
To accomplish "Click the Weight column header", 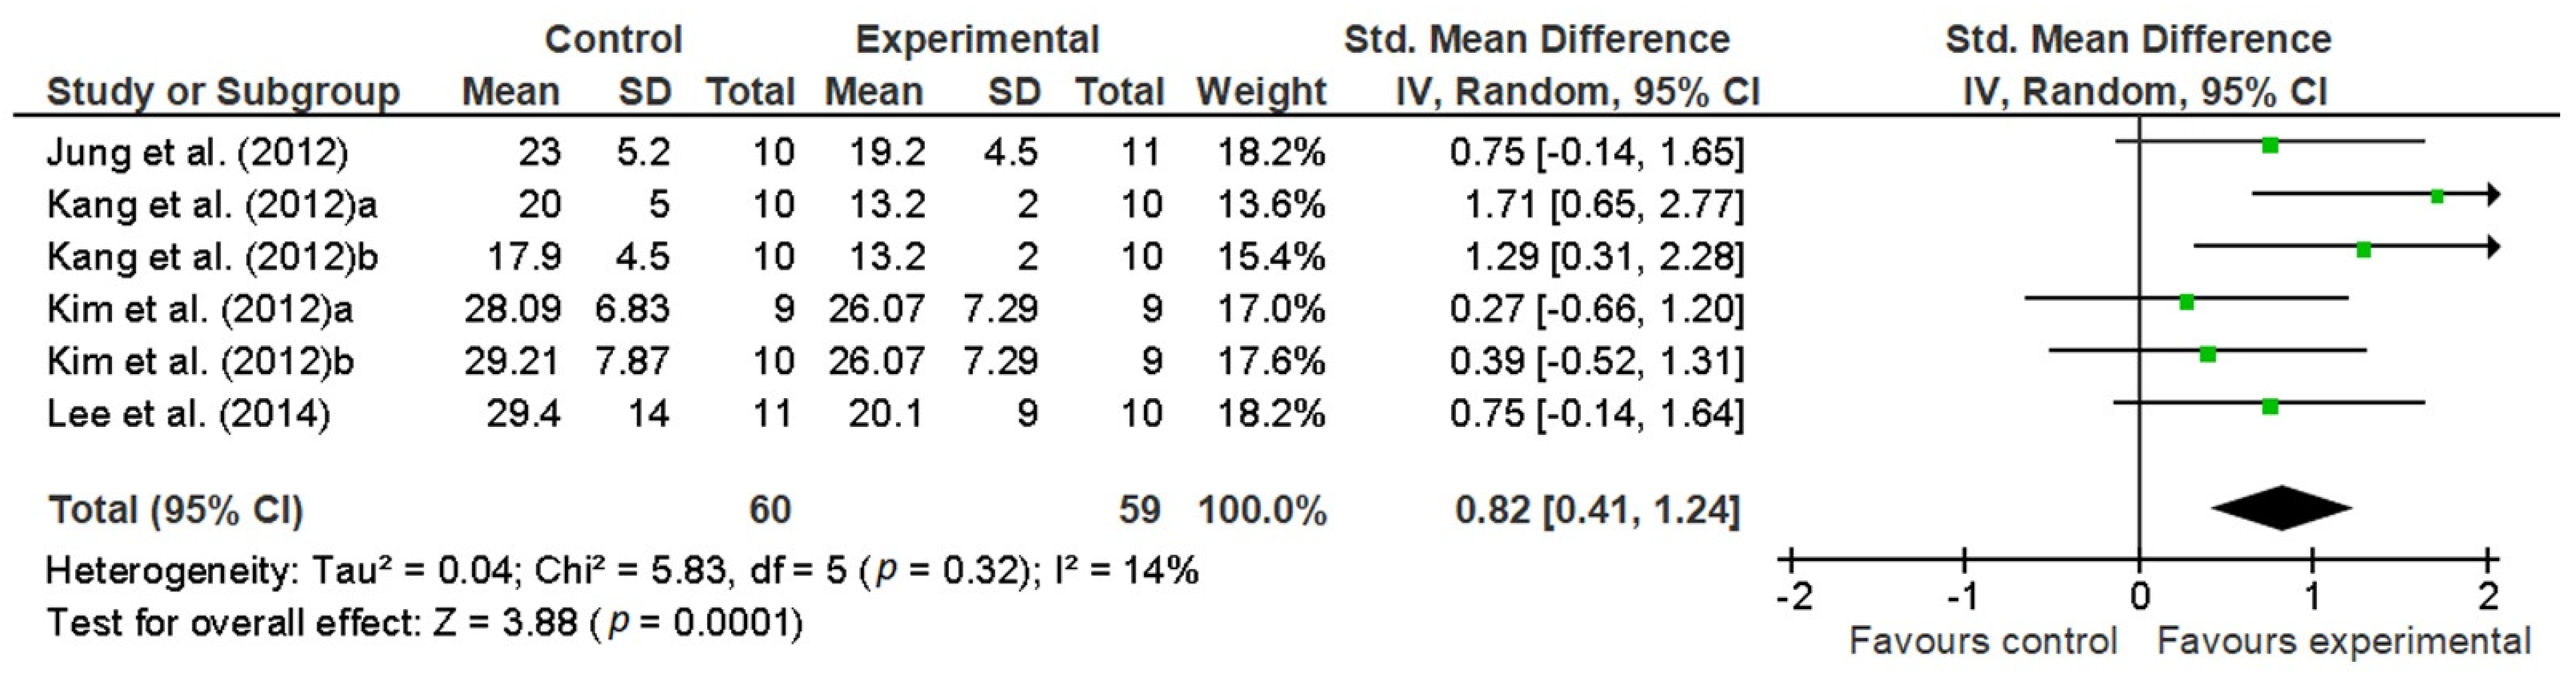I will (1261, 92).
